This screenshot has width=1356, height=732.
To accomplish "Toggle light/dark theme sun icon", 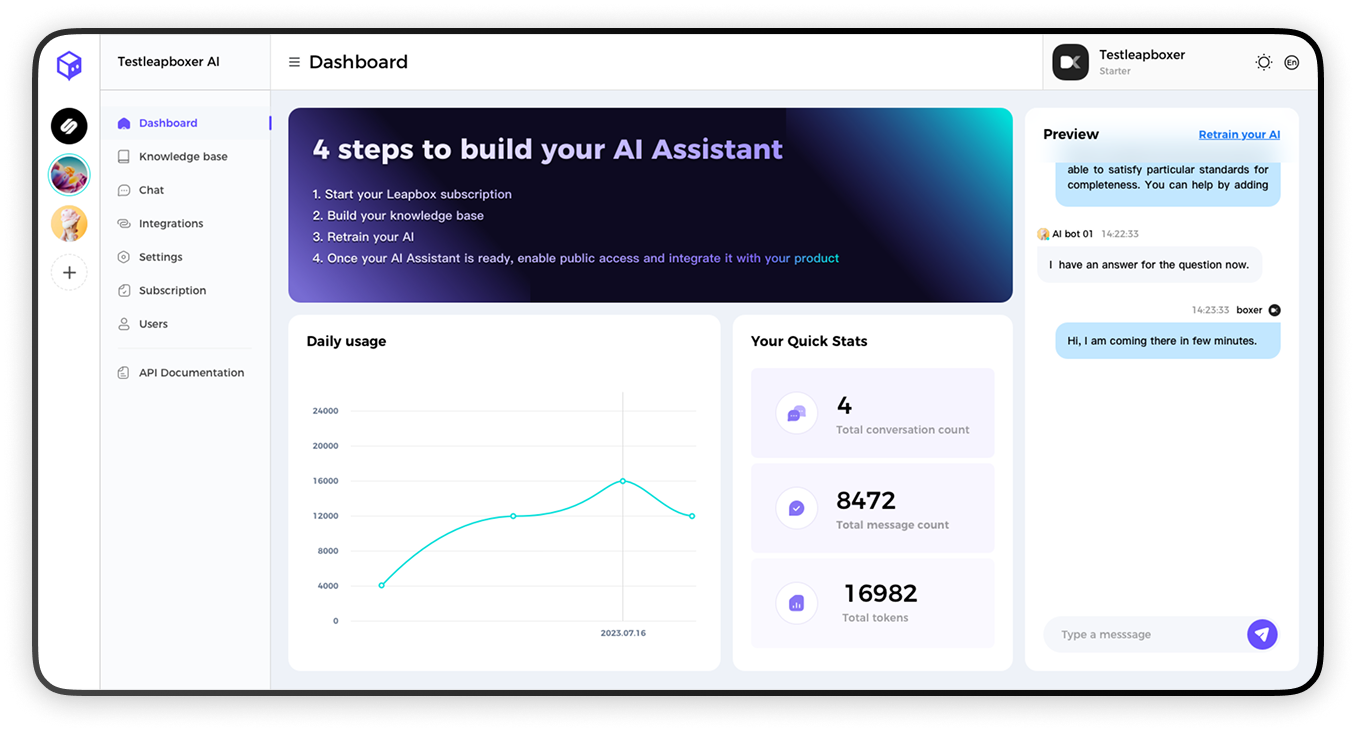I will coord(1264,62).
